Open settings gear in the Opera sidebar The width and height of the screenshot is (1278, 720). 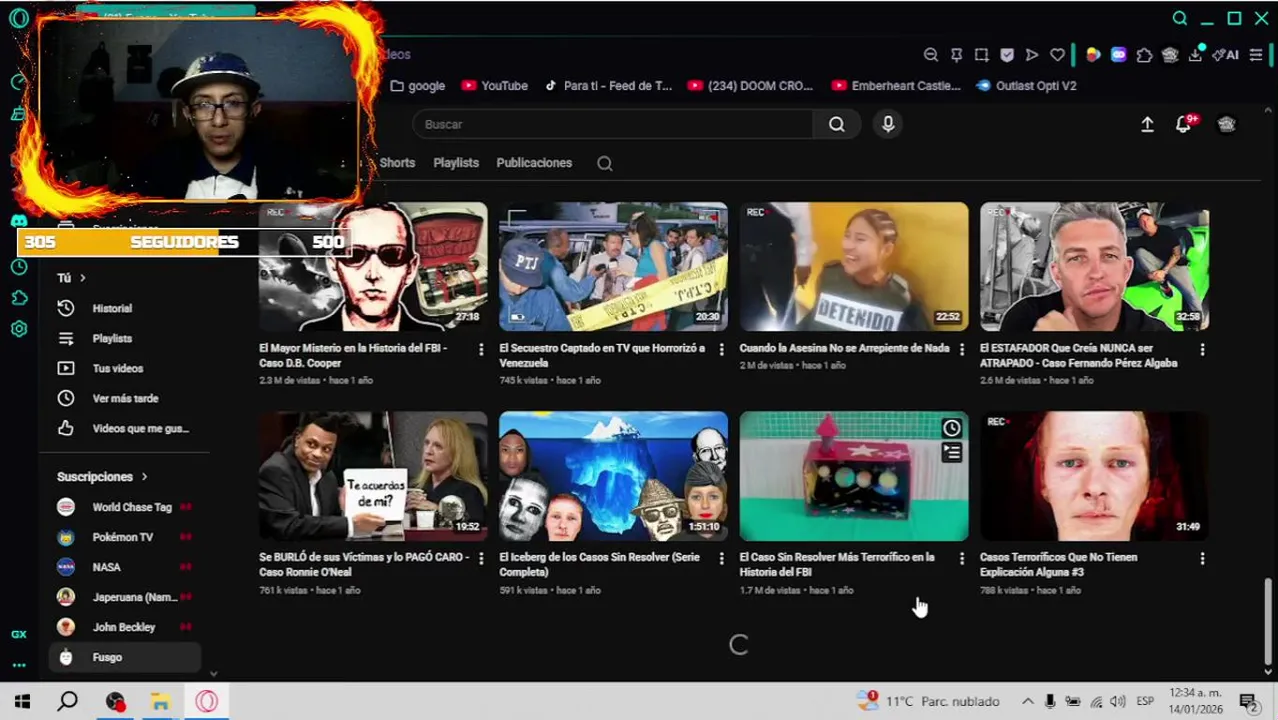point(18,329)
